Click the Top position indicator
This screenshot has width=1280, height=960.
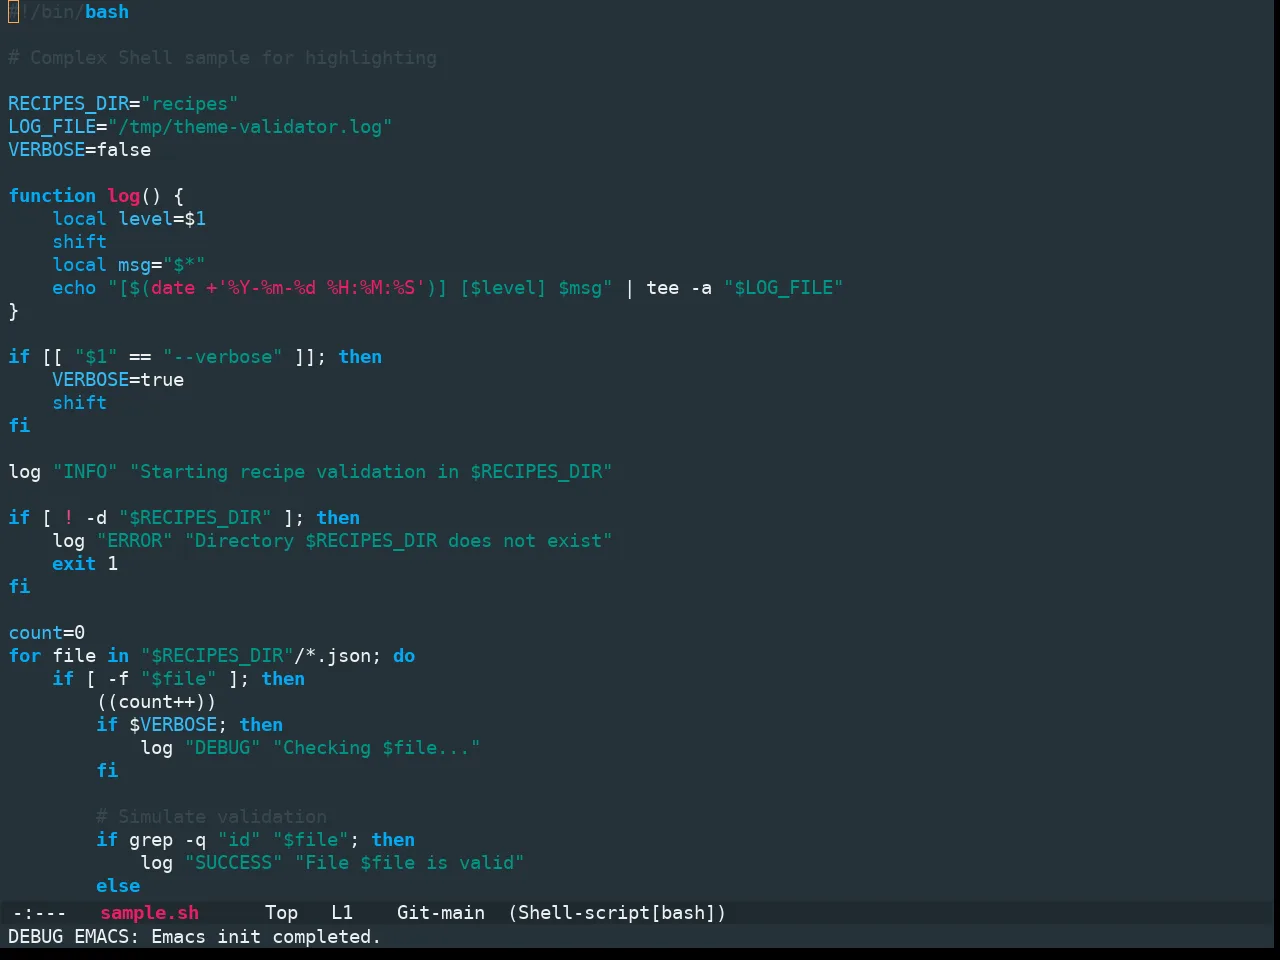(x=281, y=913)
